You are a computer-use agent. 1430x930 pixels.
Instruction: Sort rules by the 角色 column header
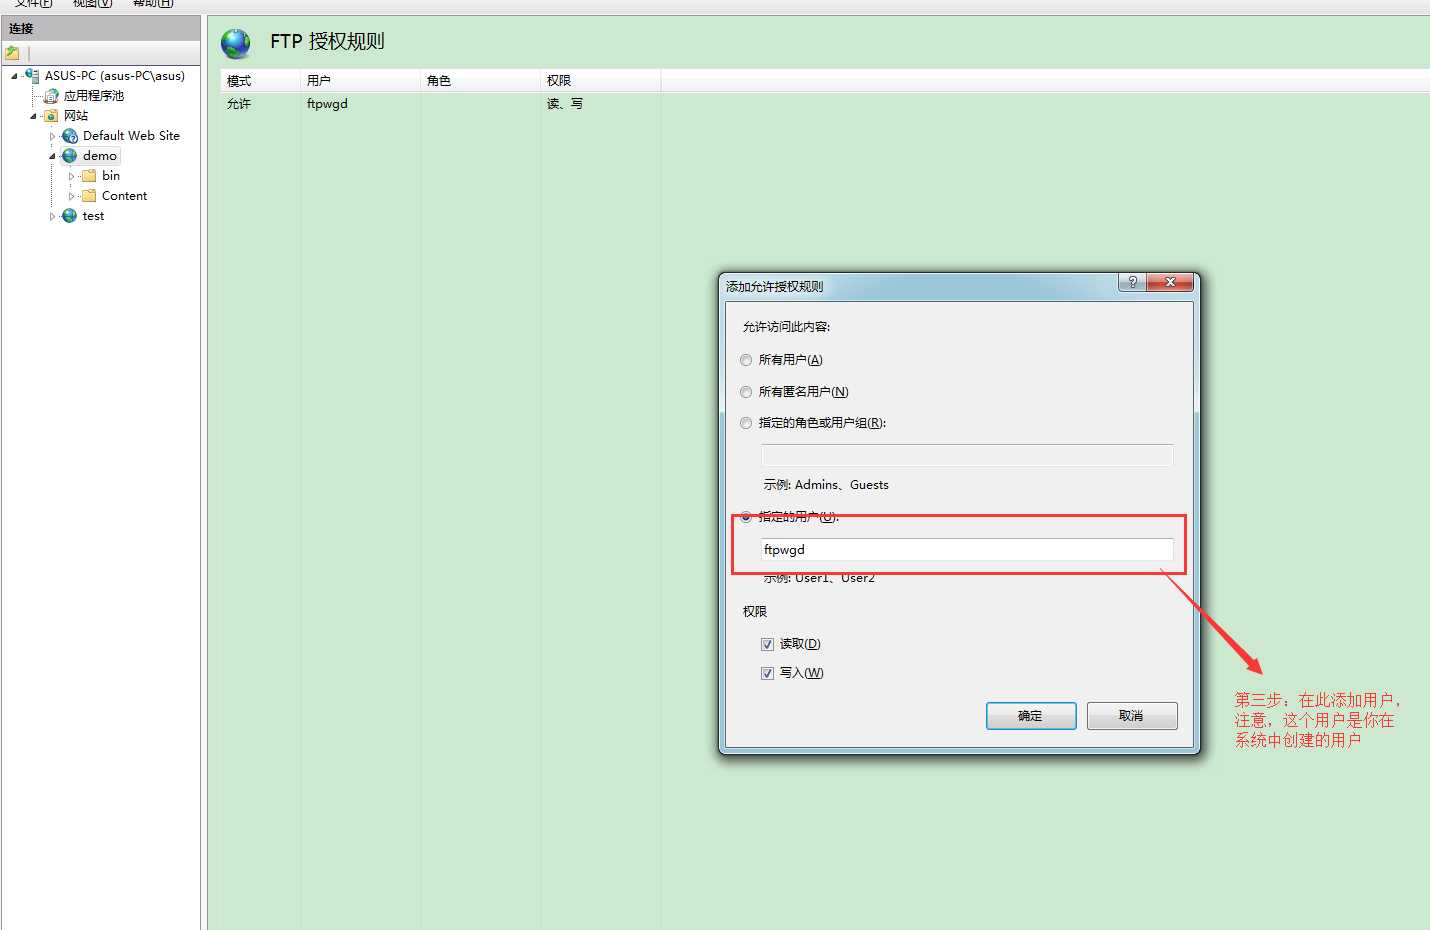(480, 81)
